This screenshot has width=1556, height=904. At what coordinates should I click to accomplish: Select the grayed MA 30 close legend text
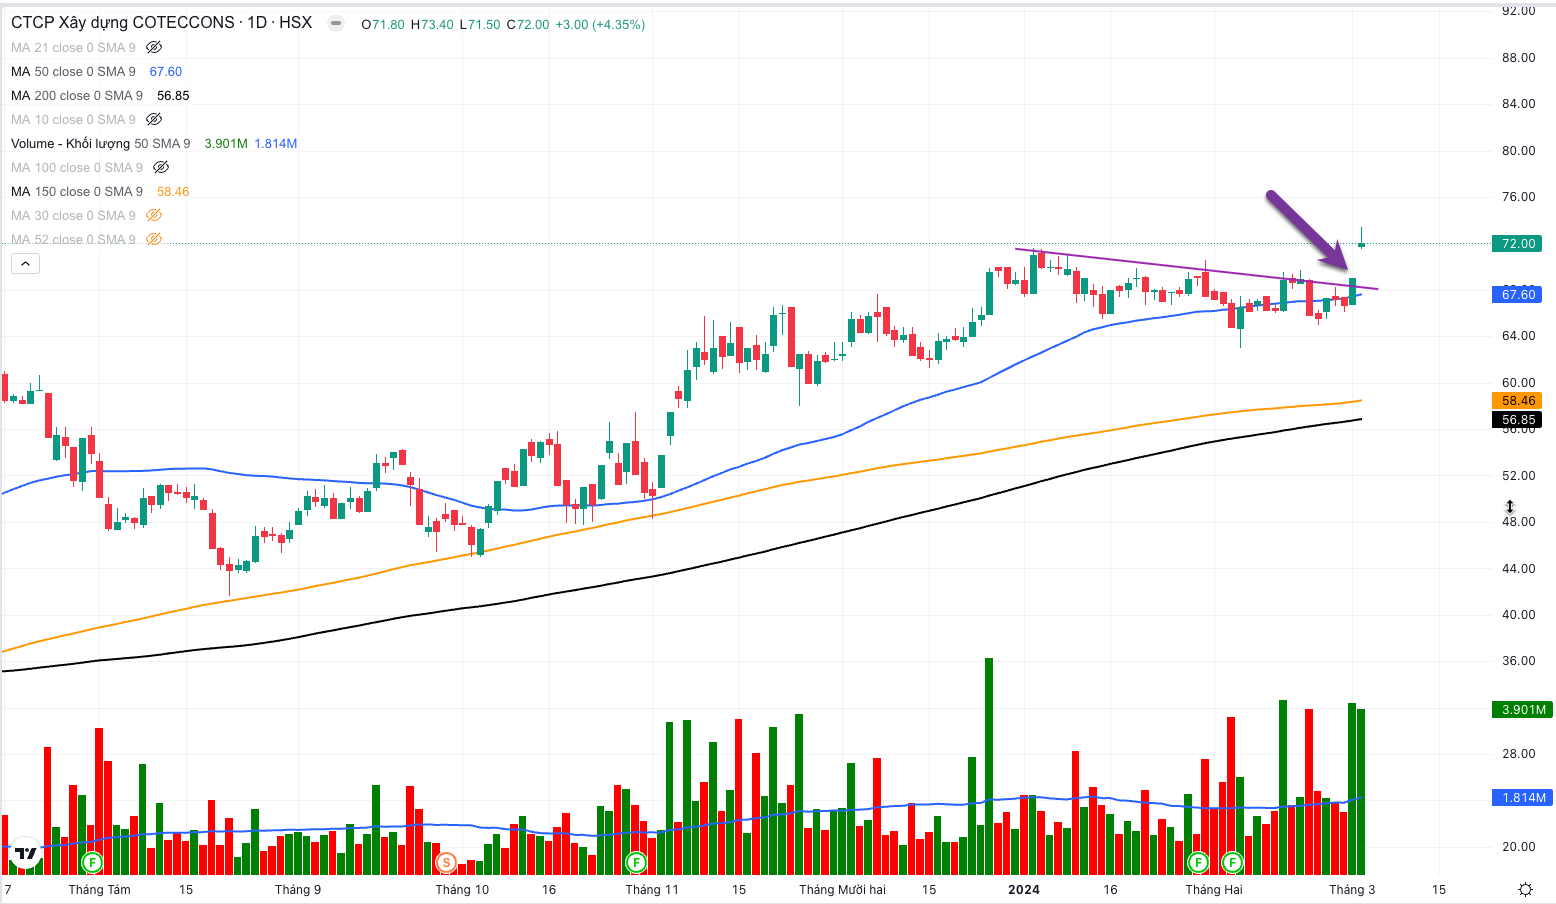point(73,215)
